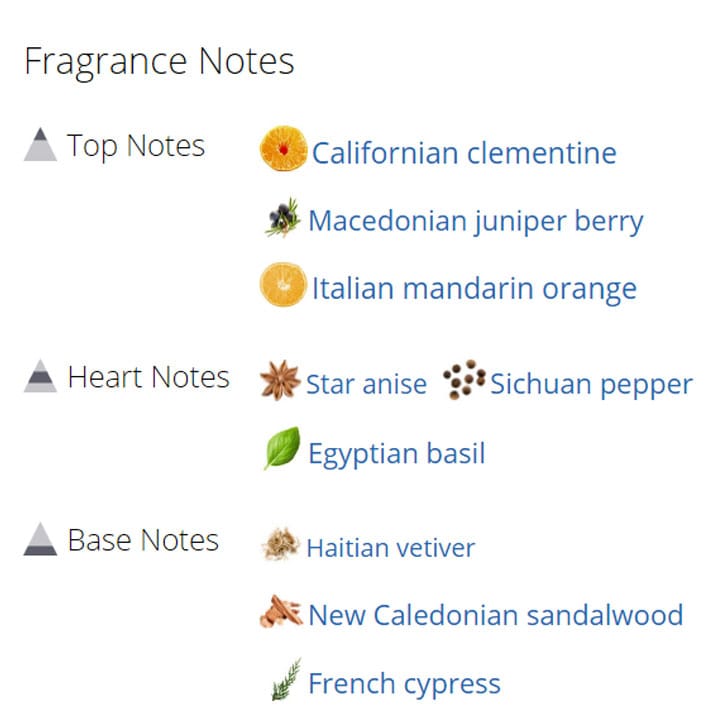Click the New Caledonian sandalwood icon
This screenshot has width=720, height=720.
(x=281, y=613)
